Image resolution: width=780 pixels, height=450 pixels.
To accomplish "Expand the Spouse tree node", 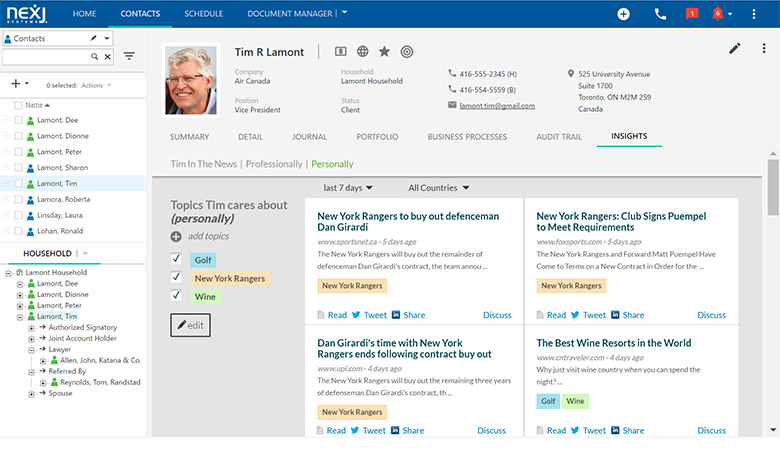I will [31, 394].
